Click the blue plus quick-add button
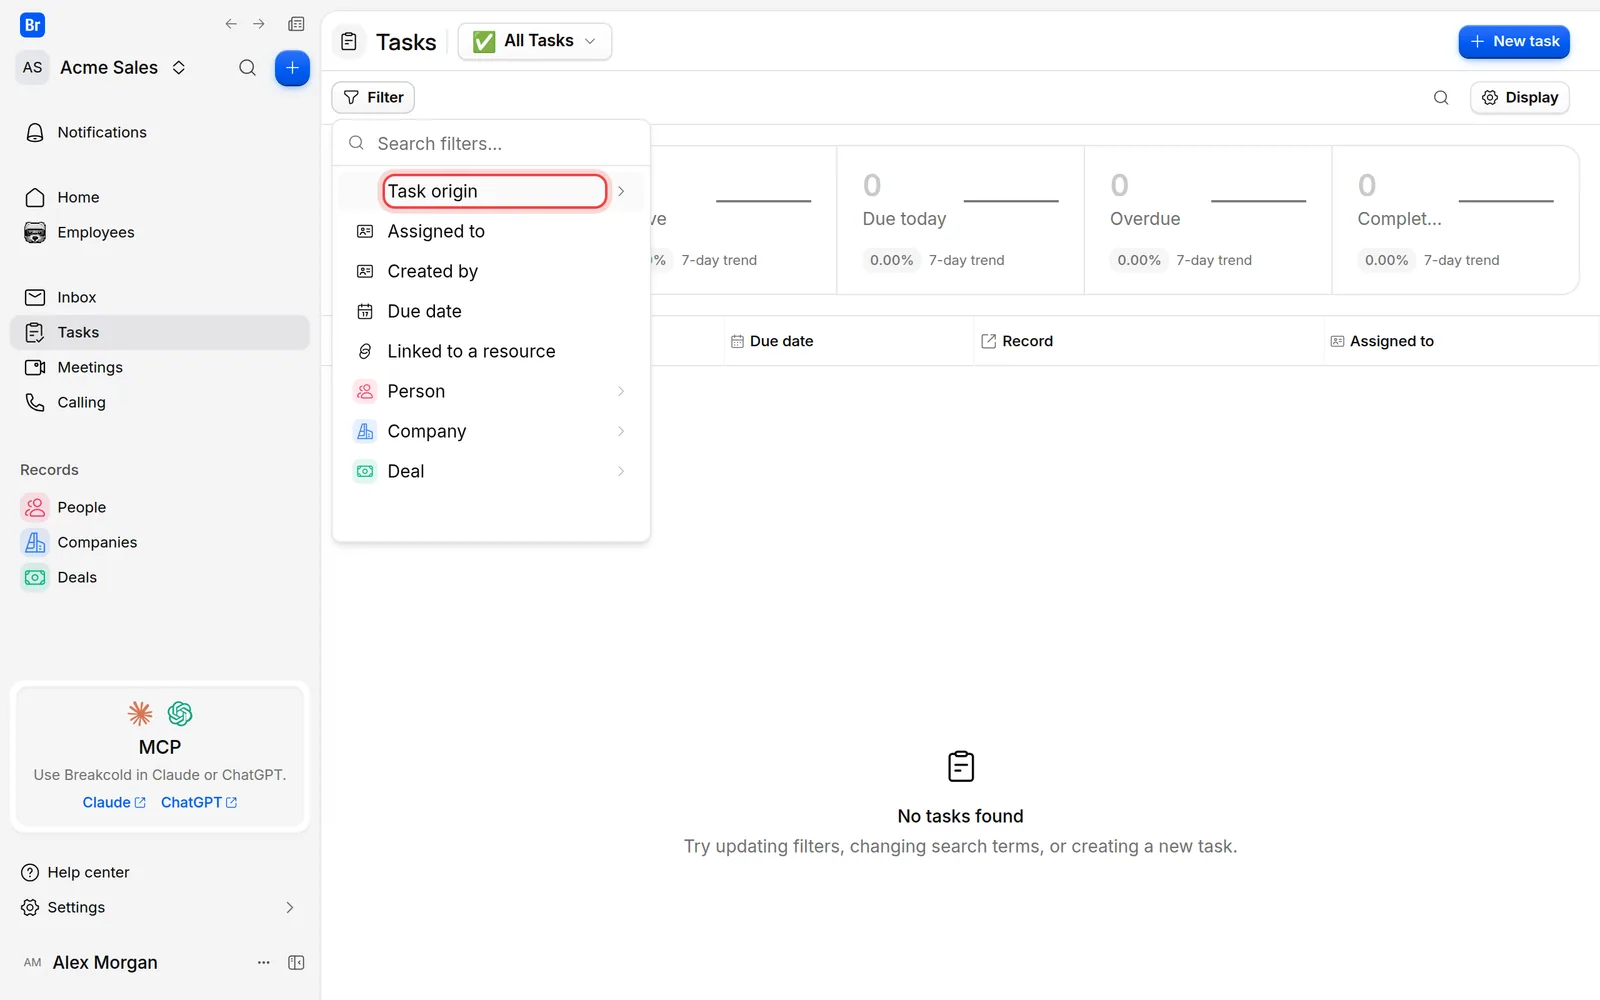 [x=292, y=68]
